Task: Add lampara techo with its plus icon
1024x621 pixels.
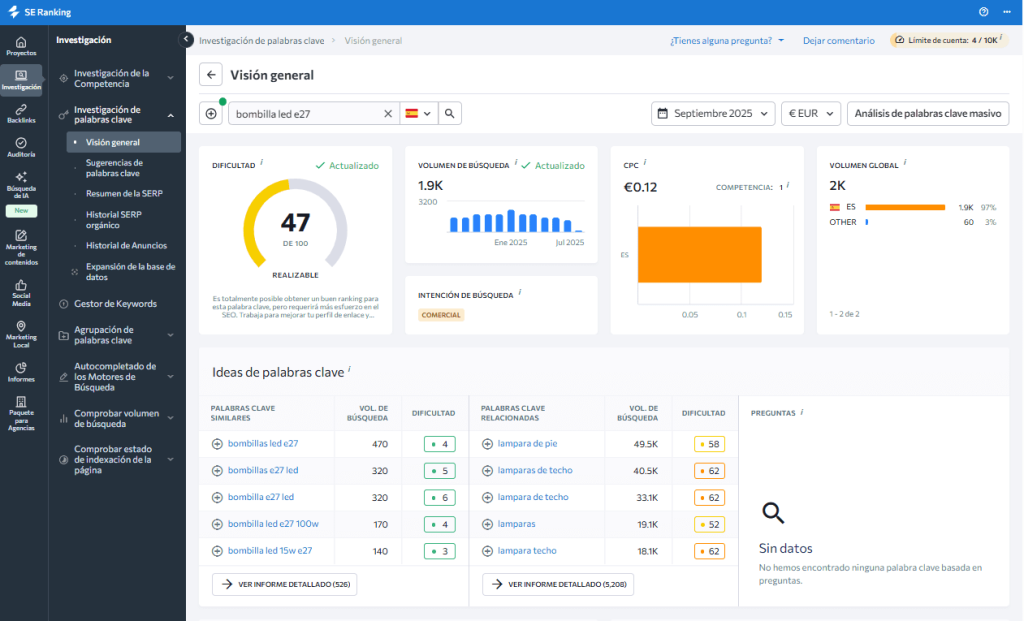Action: (487, 551)
